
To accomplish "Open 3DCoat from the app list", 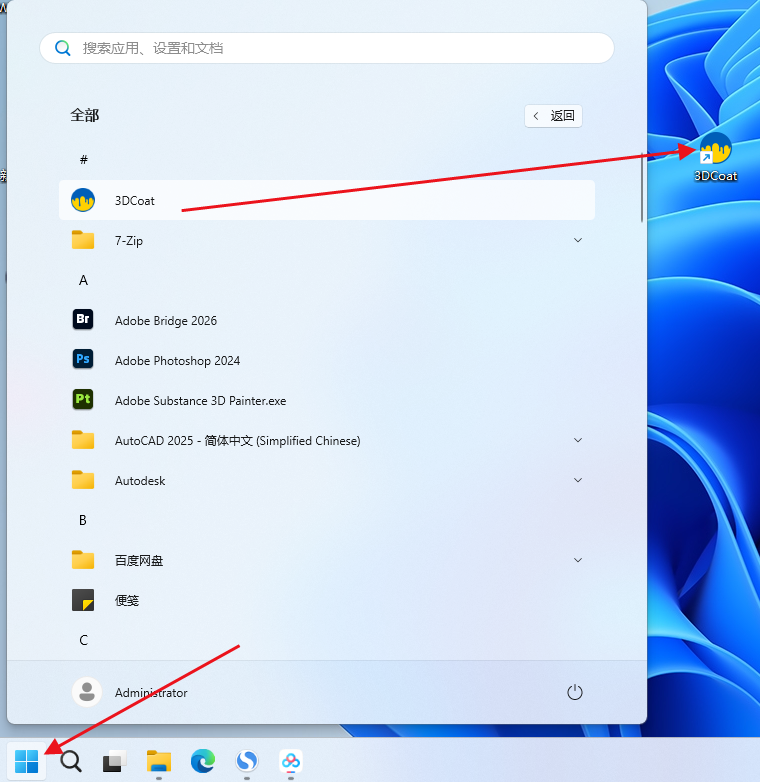I will point(327,200).
